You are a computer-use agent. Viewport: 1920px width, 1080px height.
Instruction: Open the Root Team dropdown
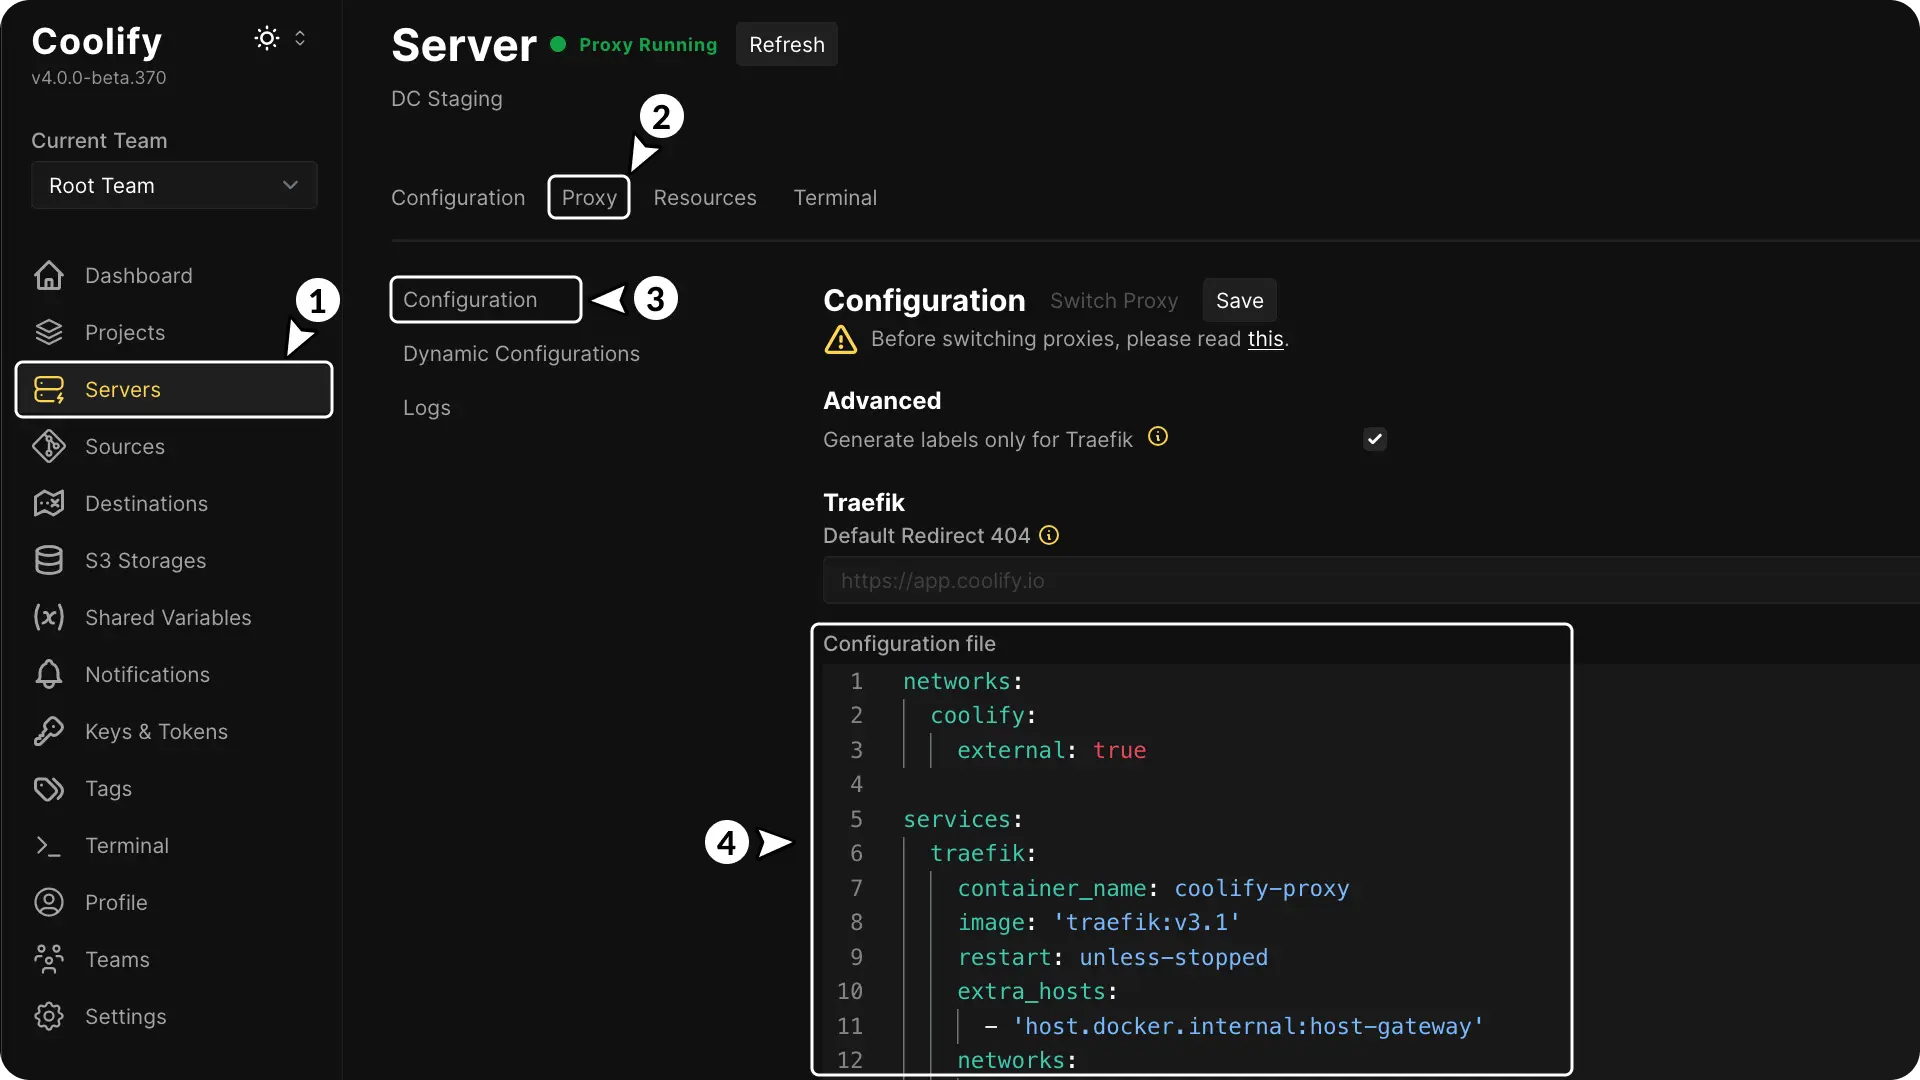[x=174, y=185]
